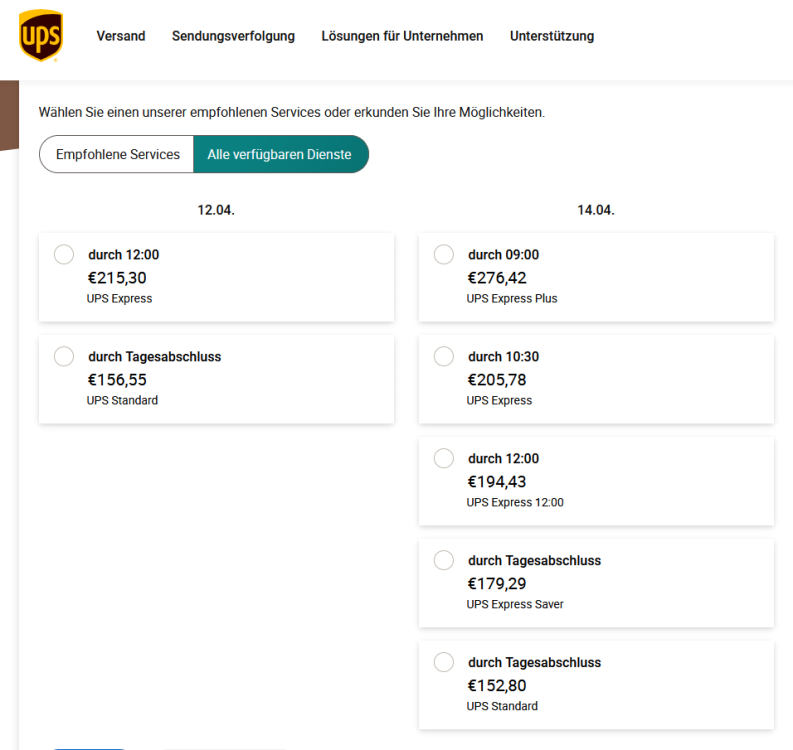This screenshot has height=750, width=793.
Task: Click the €156,55 price text
Action: pos(117,380)
